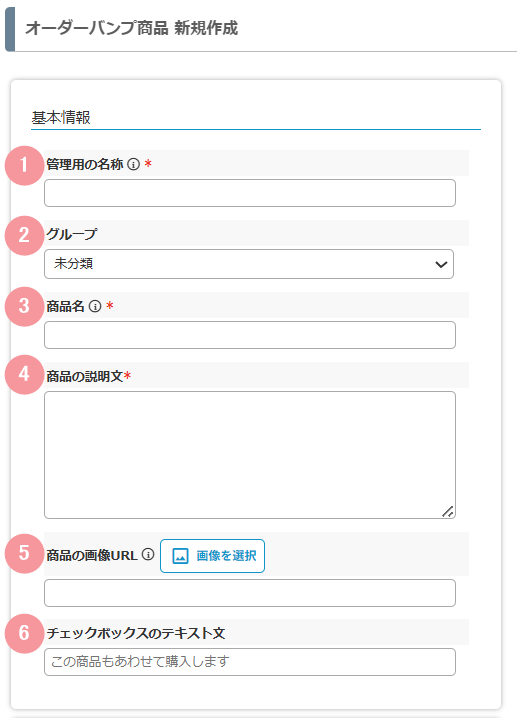This screenshot has height=718, width=517.
Task: Click info icon beside 商品名 label
Action: coord(95,306)
